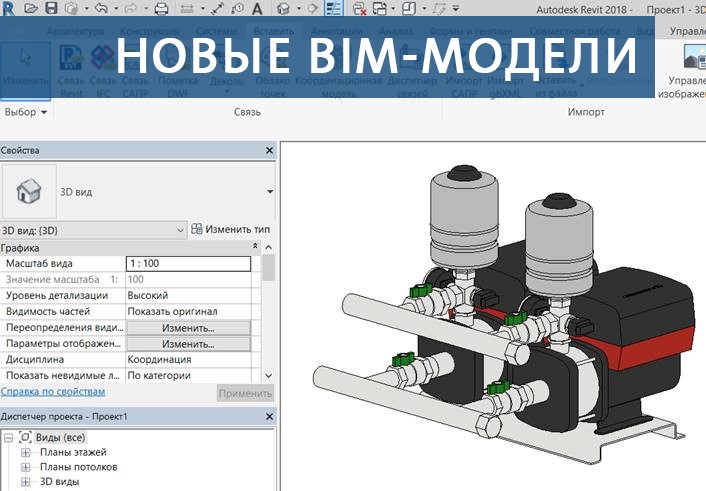Click the Undo arrow icon
Viewport: 706px width, 491px height.
click(101, 8)
